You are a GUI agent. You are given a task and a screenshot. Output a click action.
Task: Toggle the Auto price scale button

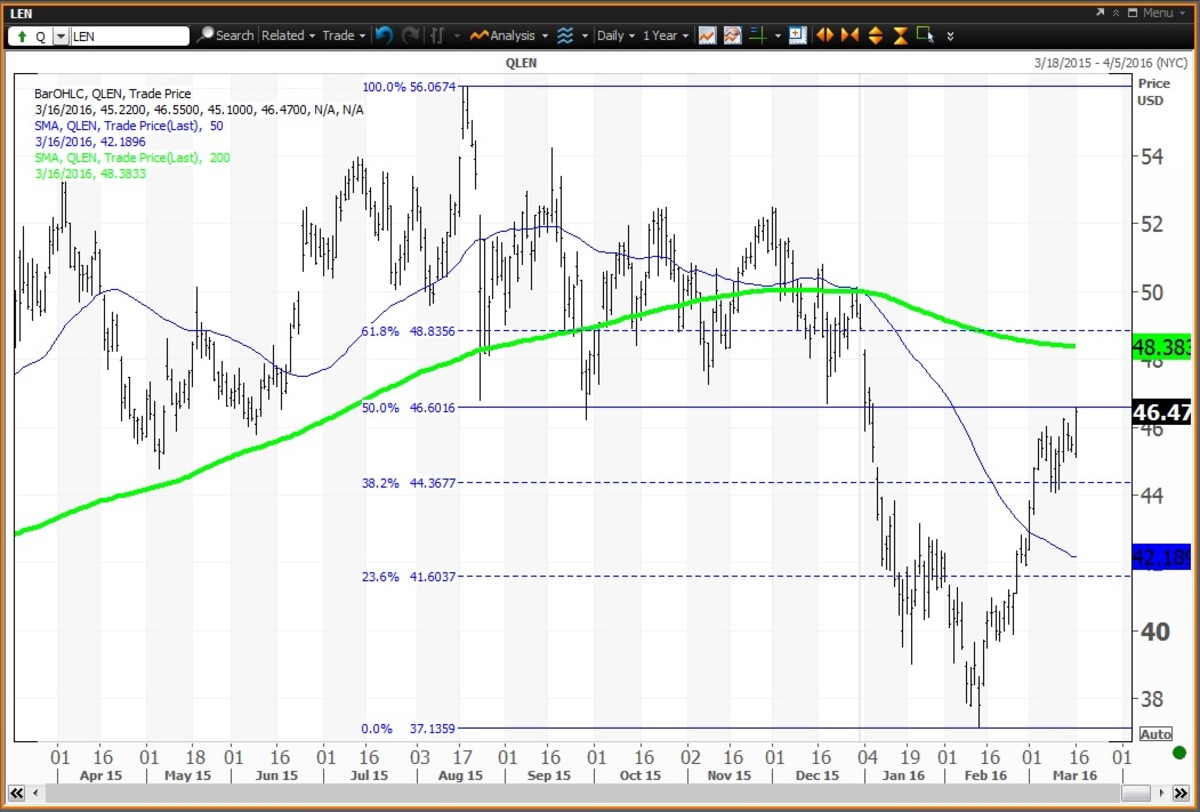pos(1155,734)
